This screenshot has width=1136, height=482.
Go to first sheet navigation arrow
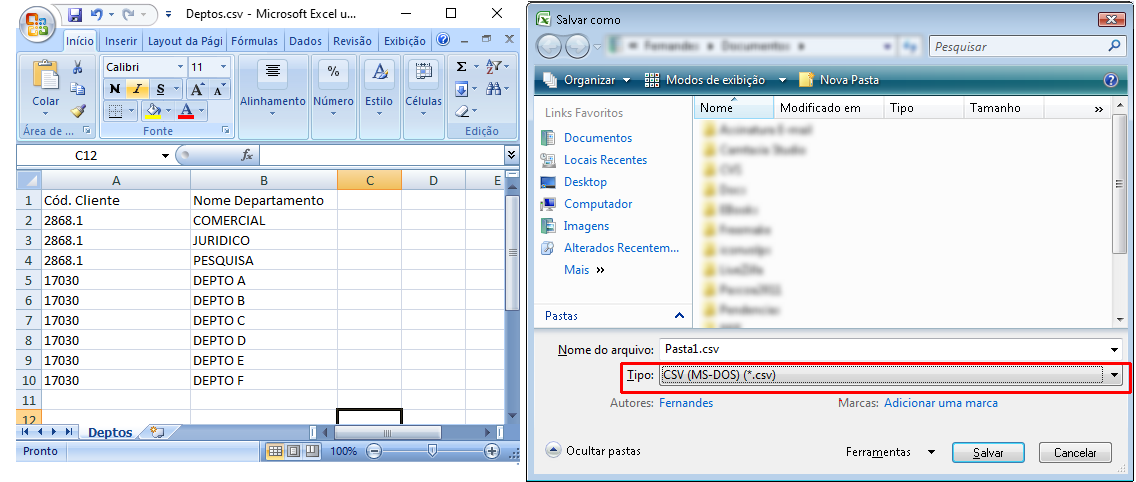pyautogui.click(x=26, y=432)
